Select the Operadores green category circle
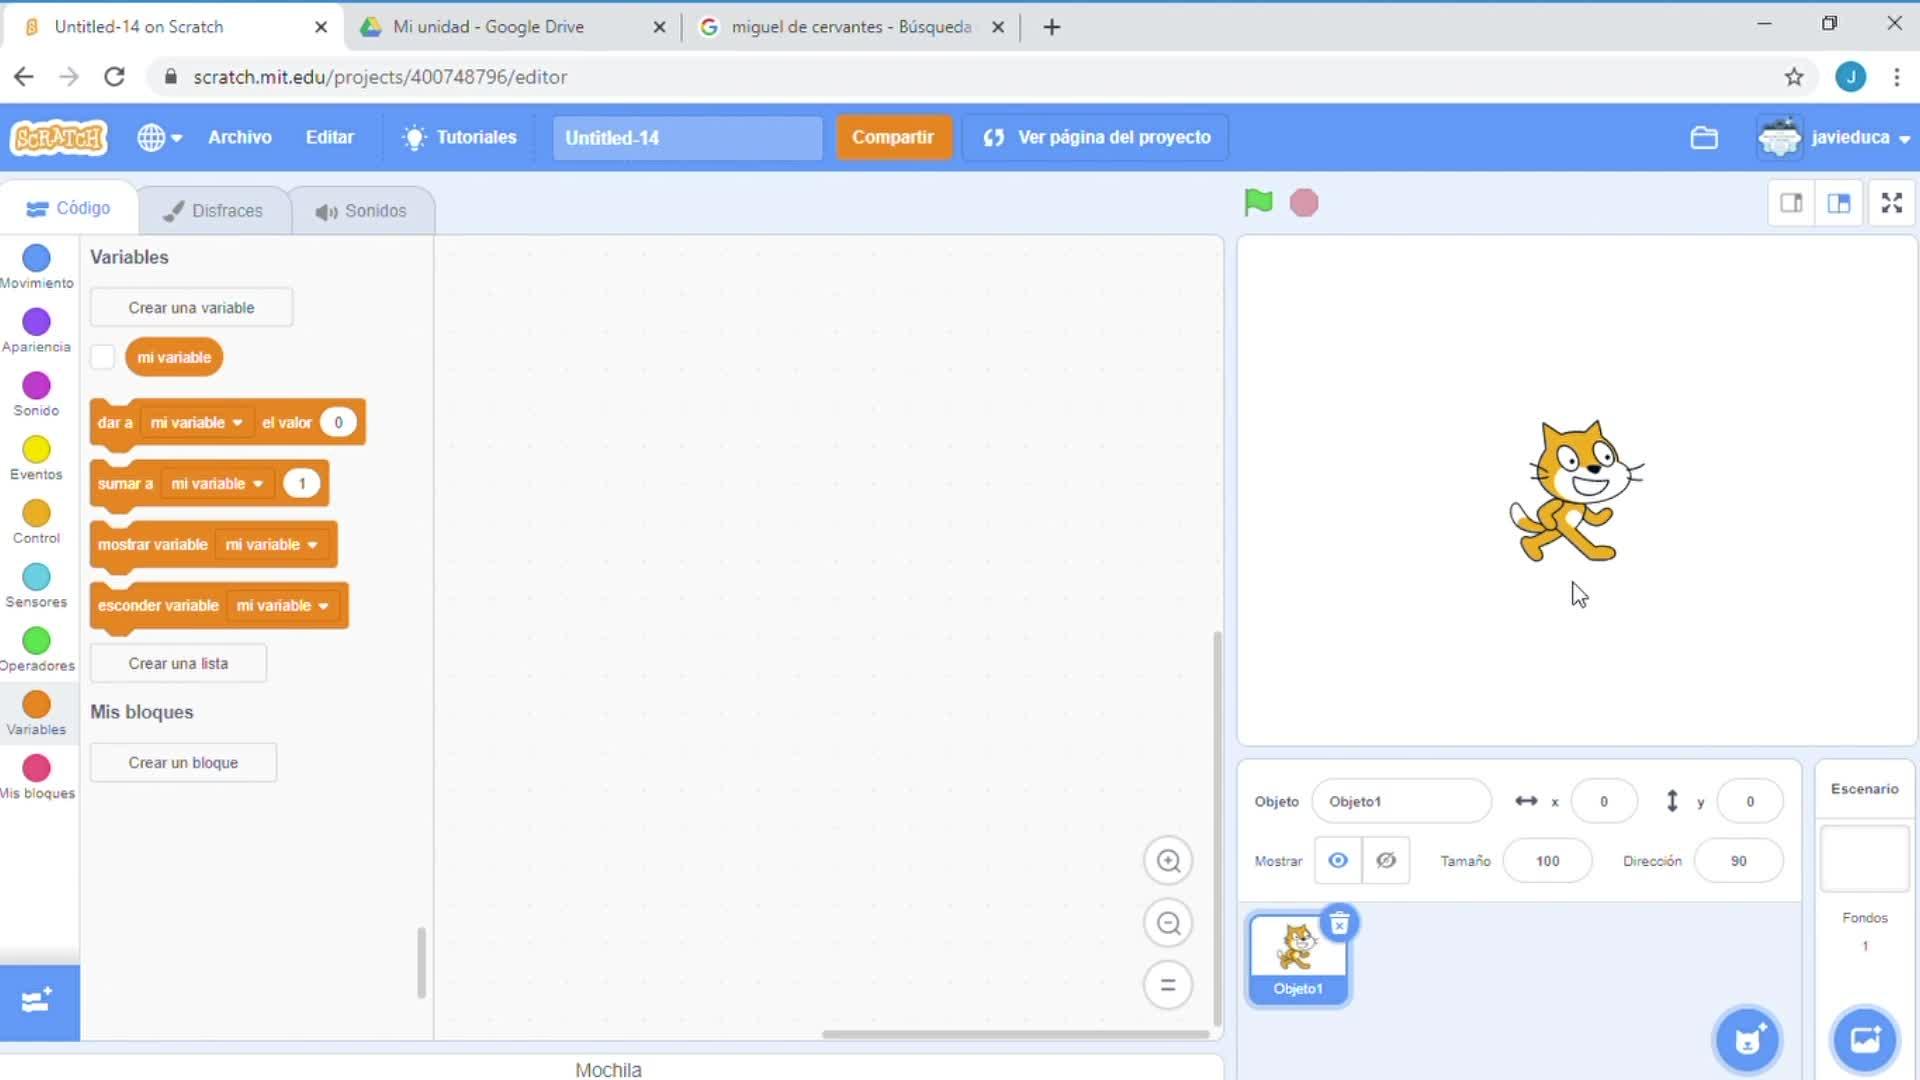1920x1080 pixels. pyautogui.click(x=36, y=641)
